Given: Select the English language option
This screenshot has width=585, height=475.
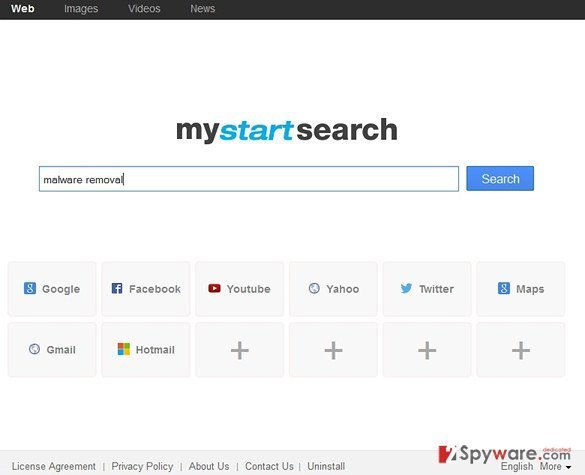Looking at the screenshot, I should (x=517, y=466).
